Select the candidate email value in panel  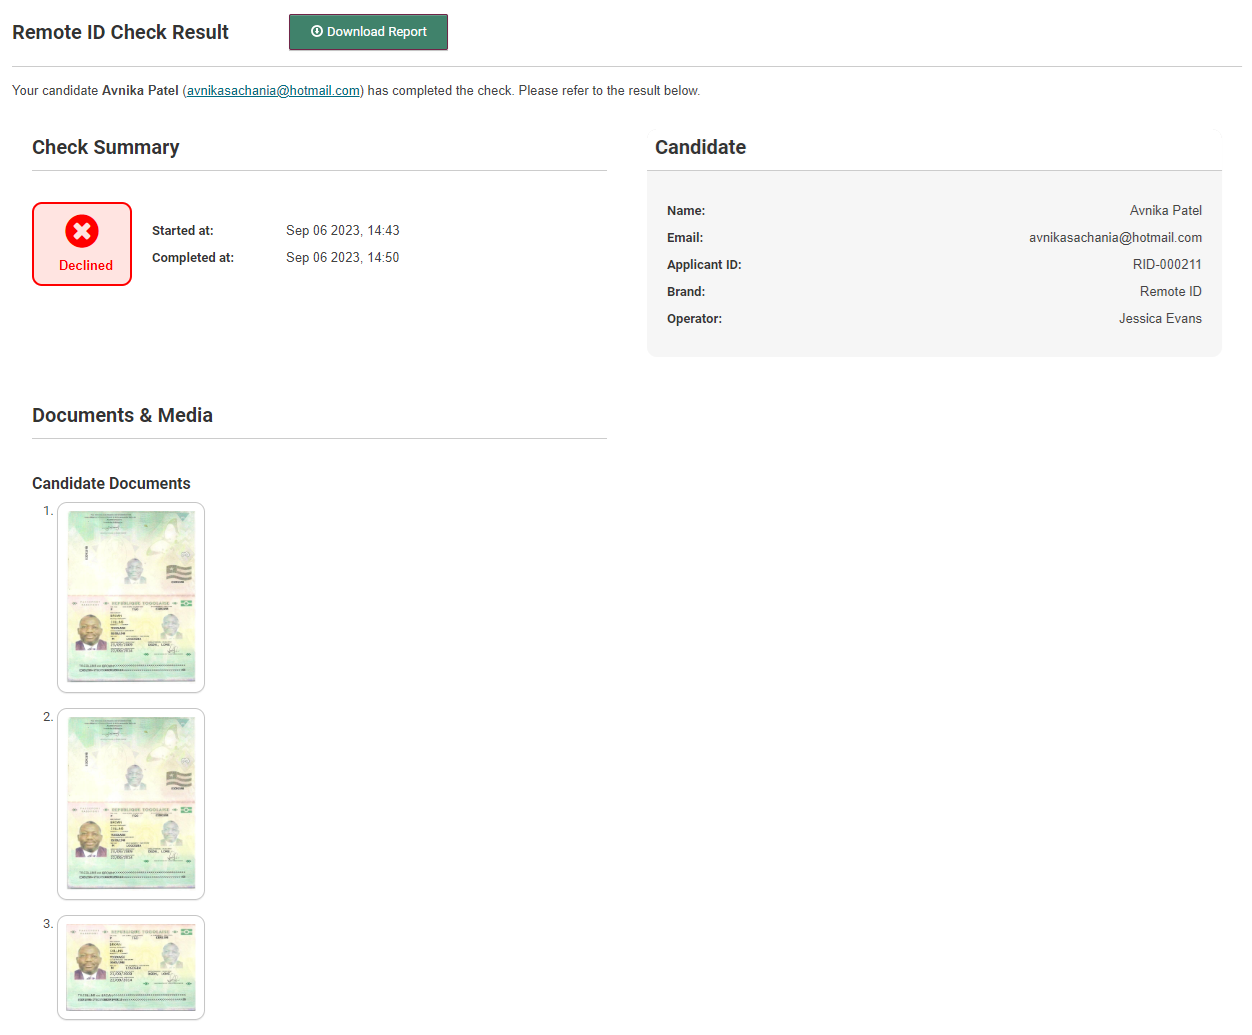1115,238
